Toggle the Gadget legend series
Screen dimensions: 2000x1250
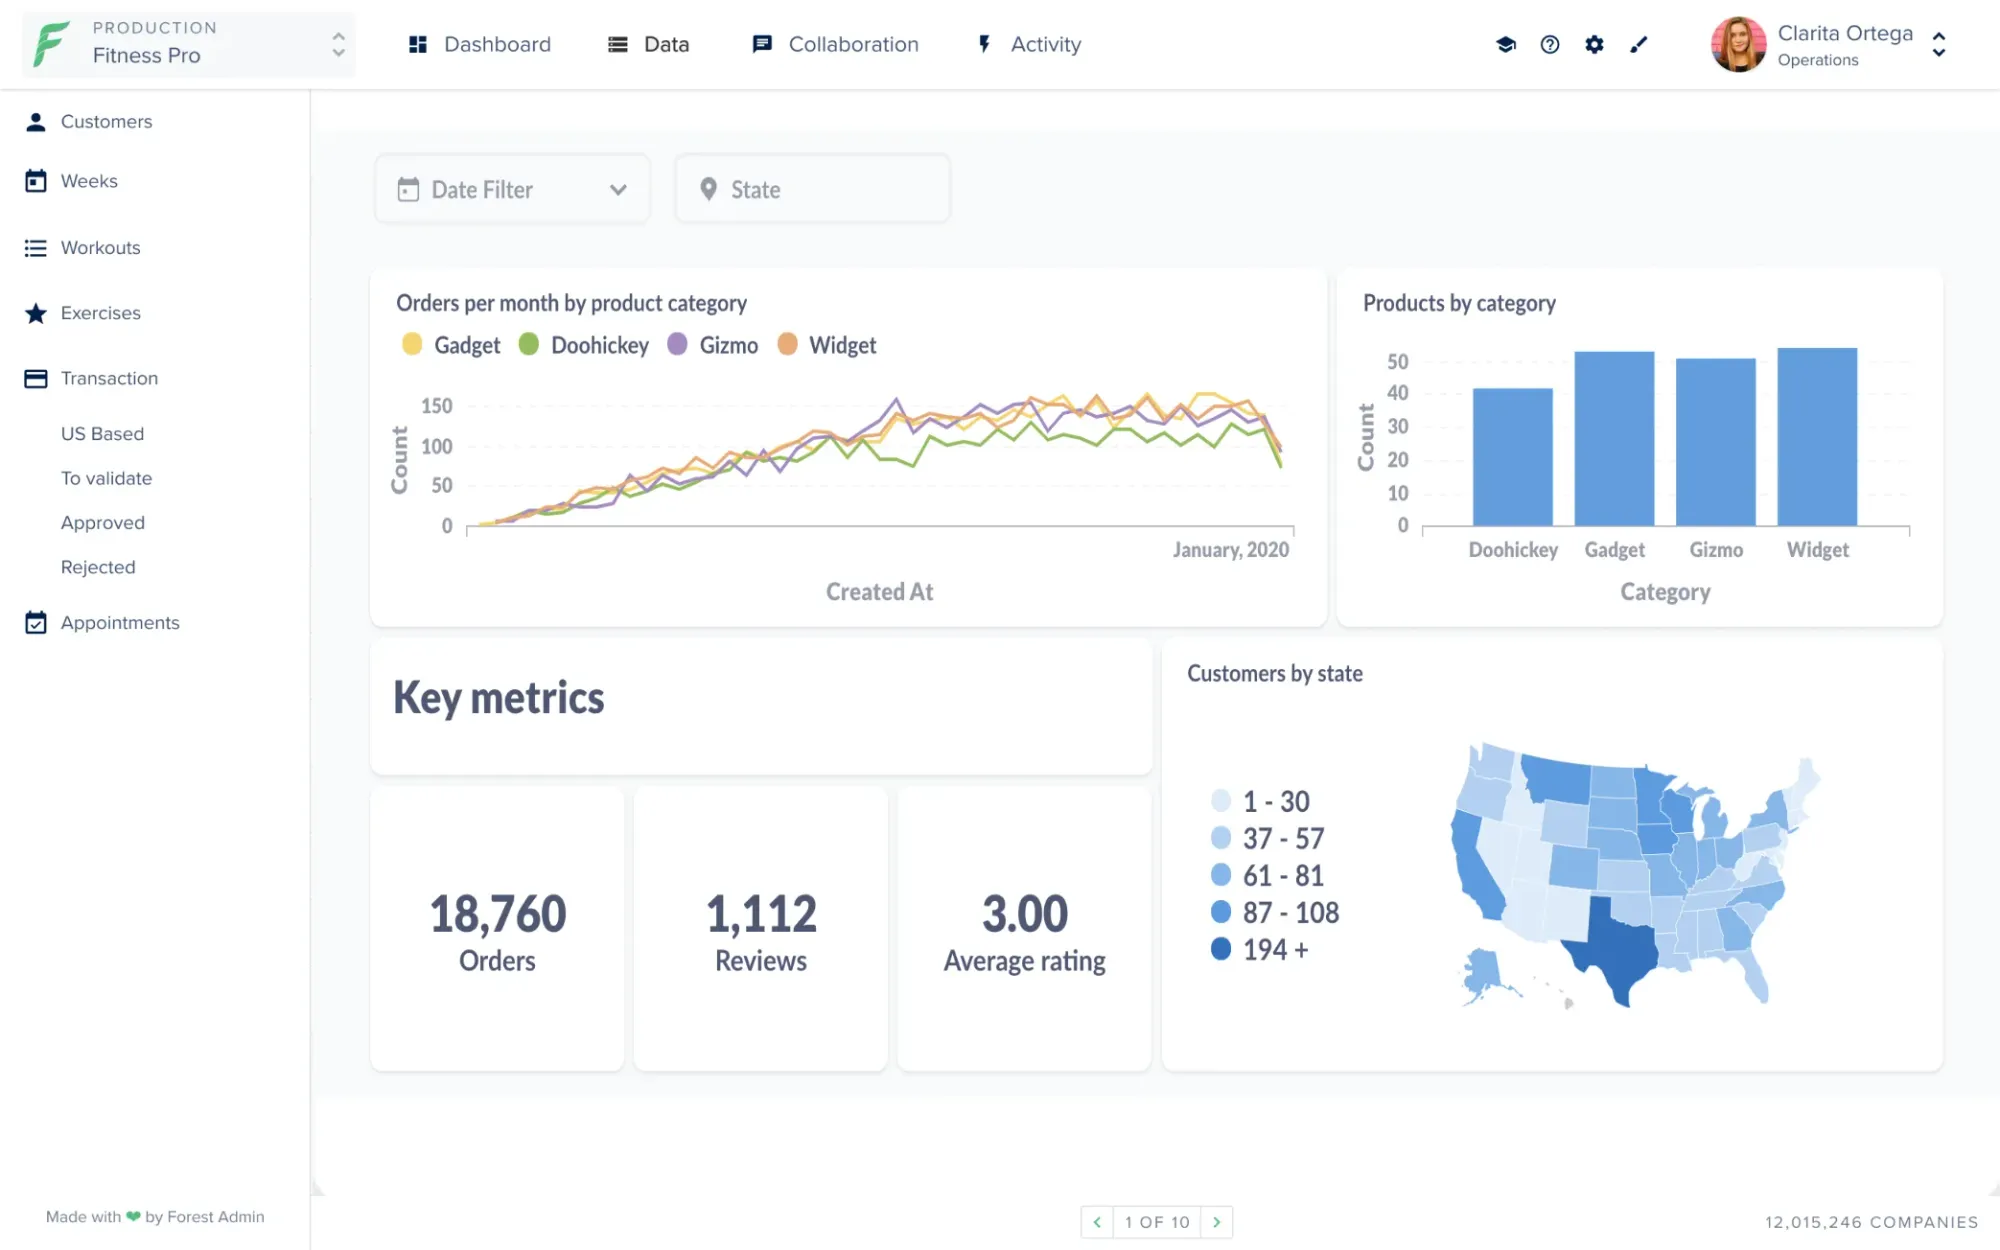point(451,345)
